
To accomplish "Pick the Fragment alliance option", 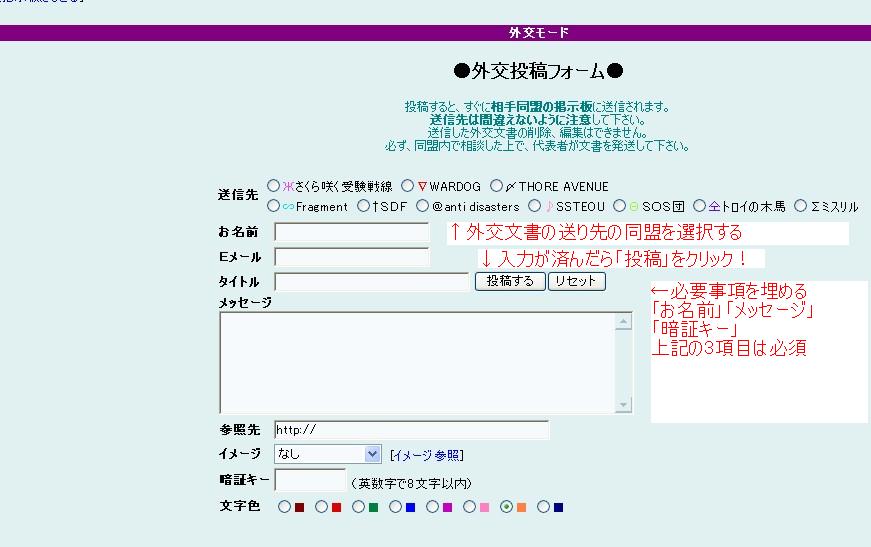I will (274, 206).
